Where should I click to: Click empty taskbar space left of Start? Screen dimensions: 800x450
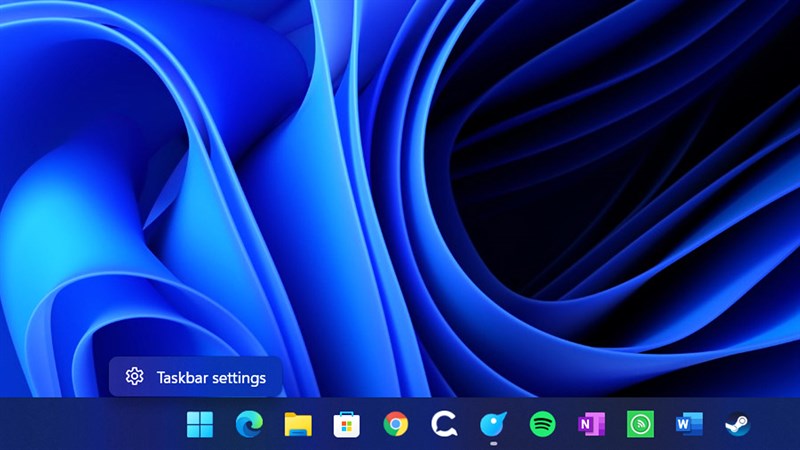pyautogui.click(x=90, y=425)
